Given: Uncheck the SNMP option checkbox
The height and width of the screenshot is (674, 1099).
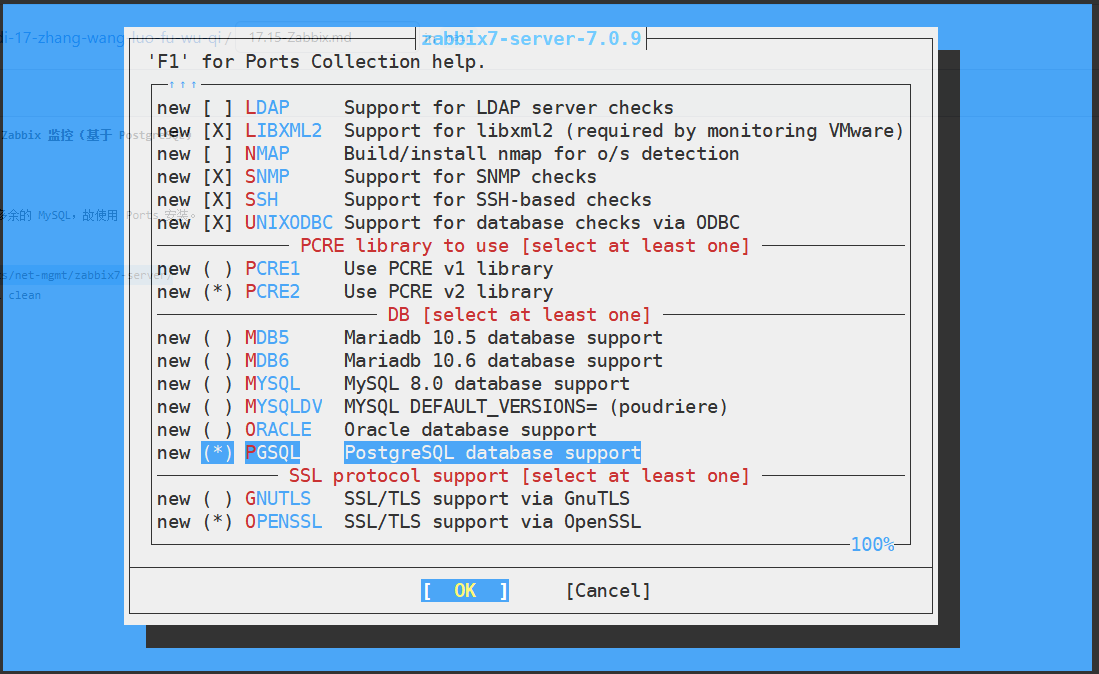Looking at the screenshot, I should 217,177.
